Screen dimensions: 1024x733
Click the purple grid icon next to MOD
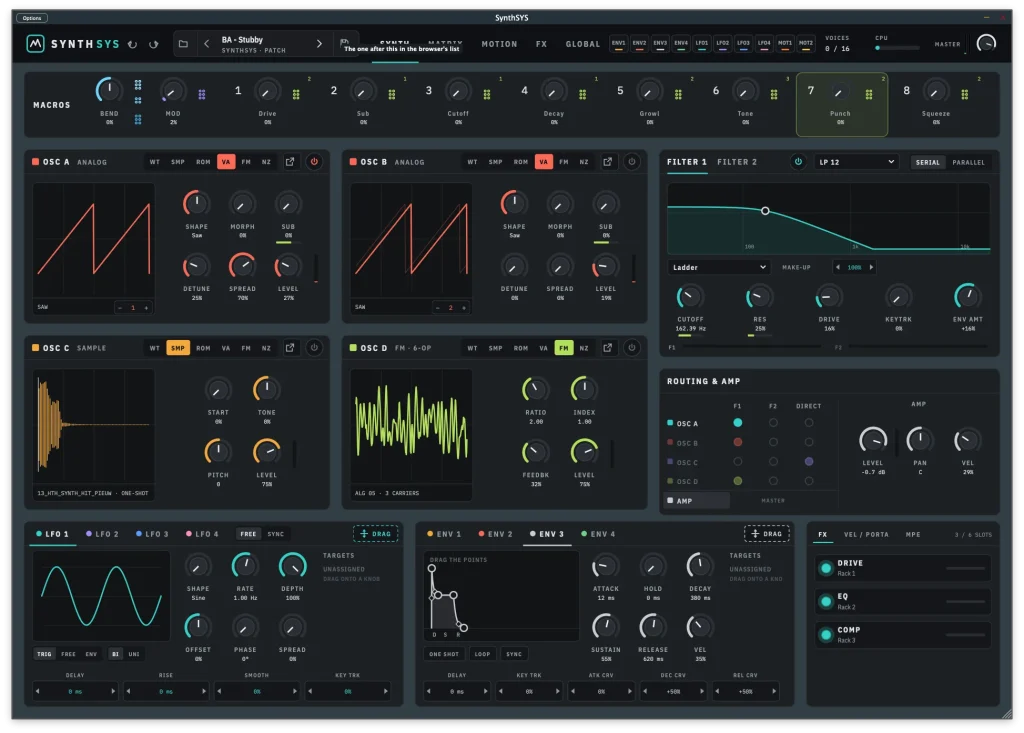click(202, 95)
